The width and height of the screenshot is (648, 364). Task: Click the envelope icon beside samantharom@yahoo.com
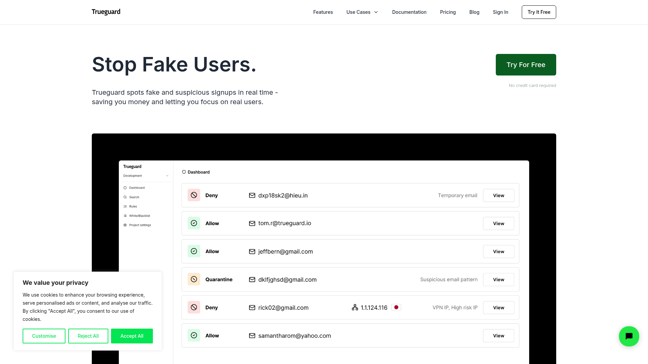[x=252, y=336]
